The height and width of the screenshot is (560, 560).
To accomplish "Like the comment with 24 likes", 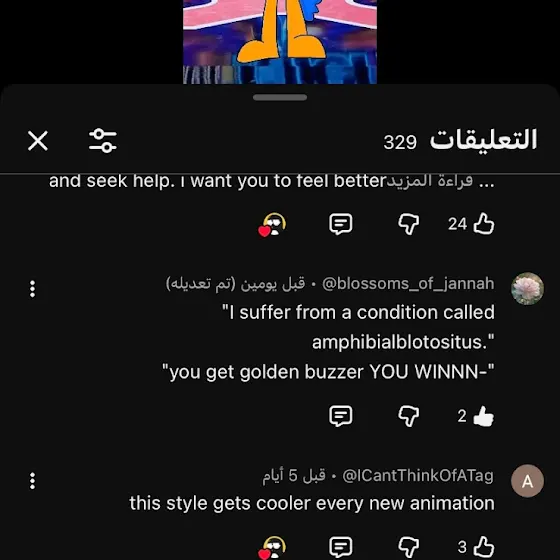I will click(484, 224).
